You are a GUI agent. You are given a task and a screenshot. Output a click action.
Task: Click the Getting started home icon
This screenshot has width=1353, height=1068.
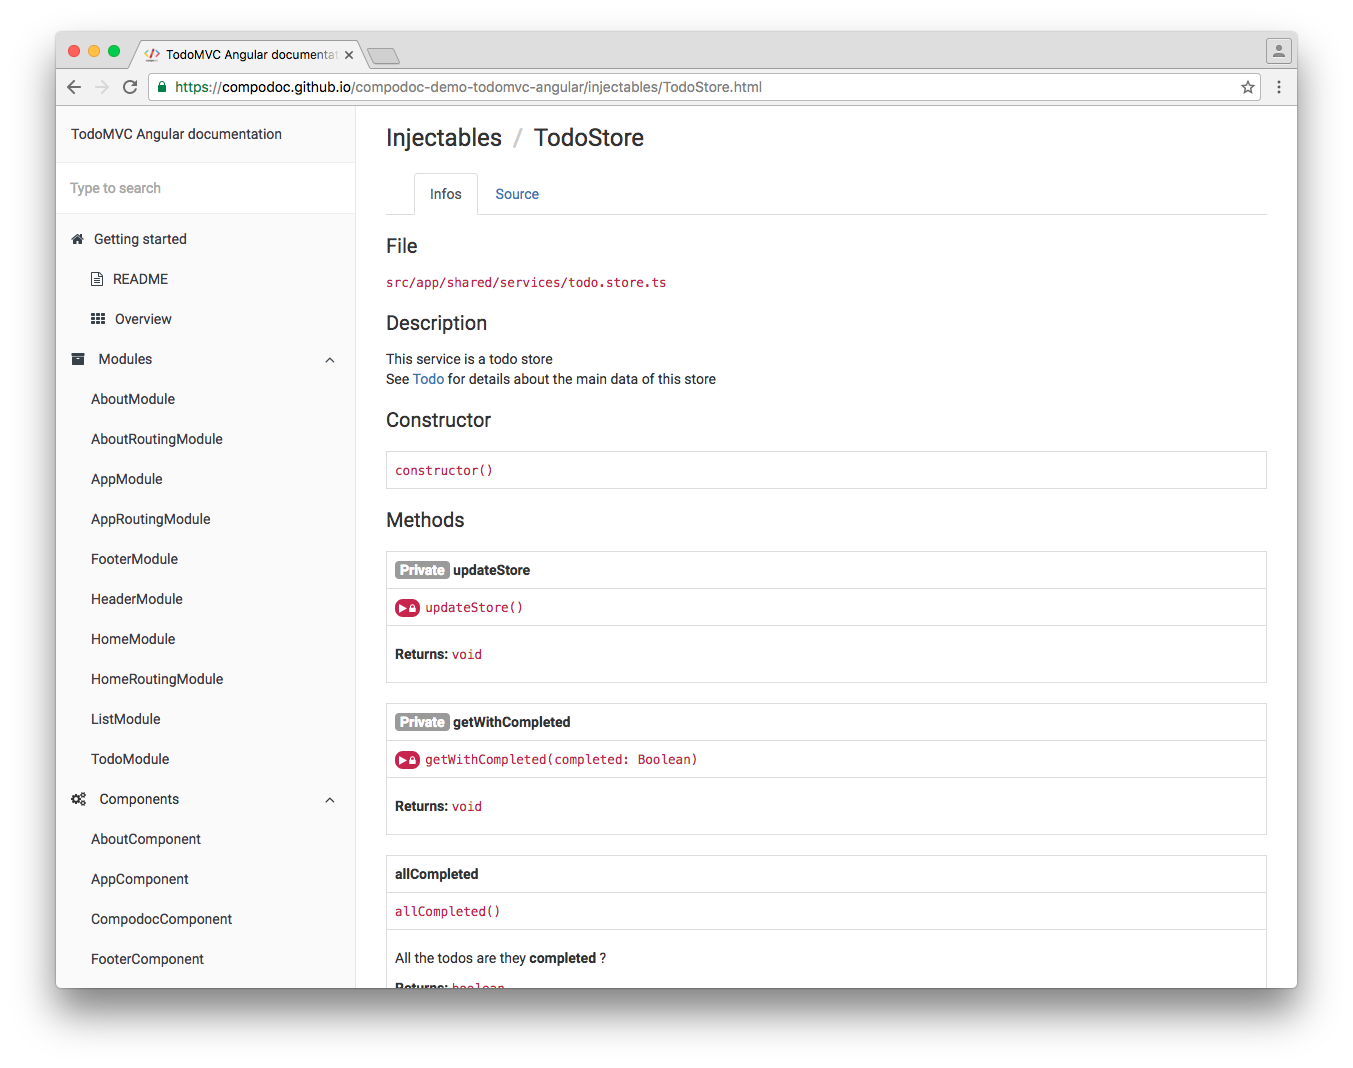pyautogui.click(x=77, y=239)
